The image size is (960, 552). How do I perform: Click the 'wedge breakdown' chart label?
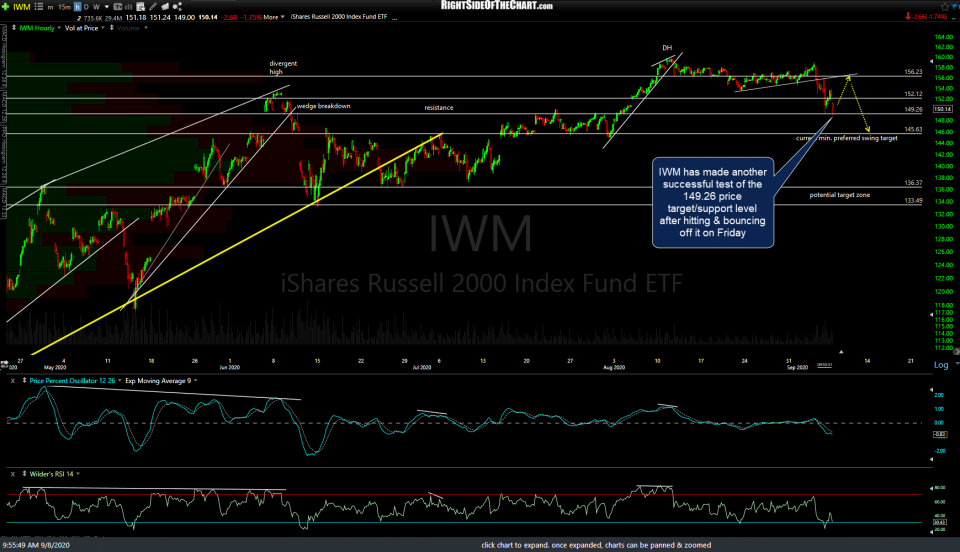323,106
